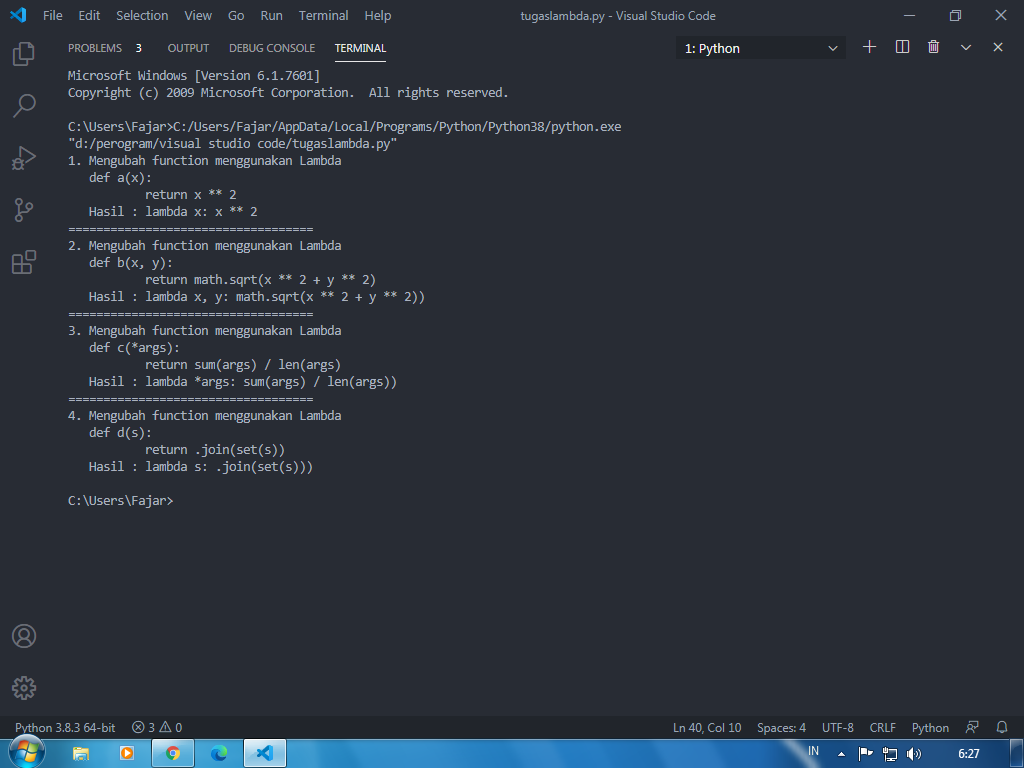Click the line 'Microsoft Windows [Version 6.1.7601]'
The image size is (1024, 768).
pos(194,76)
